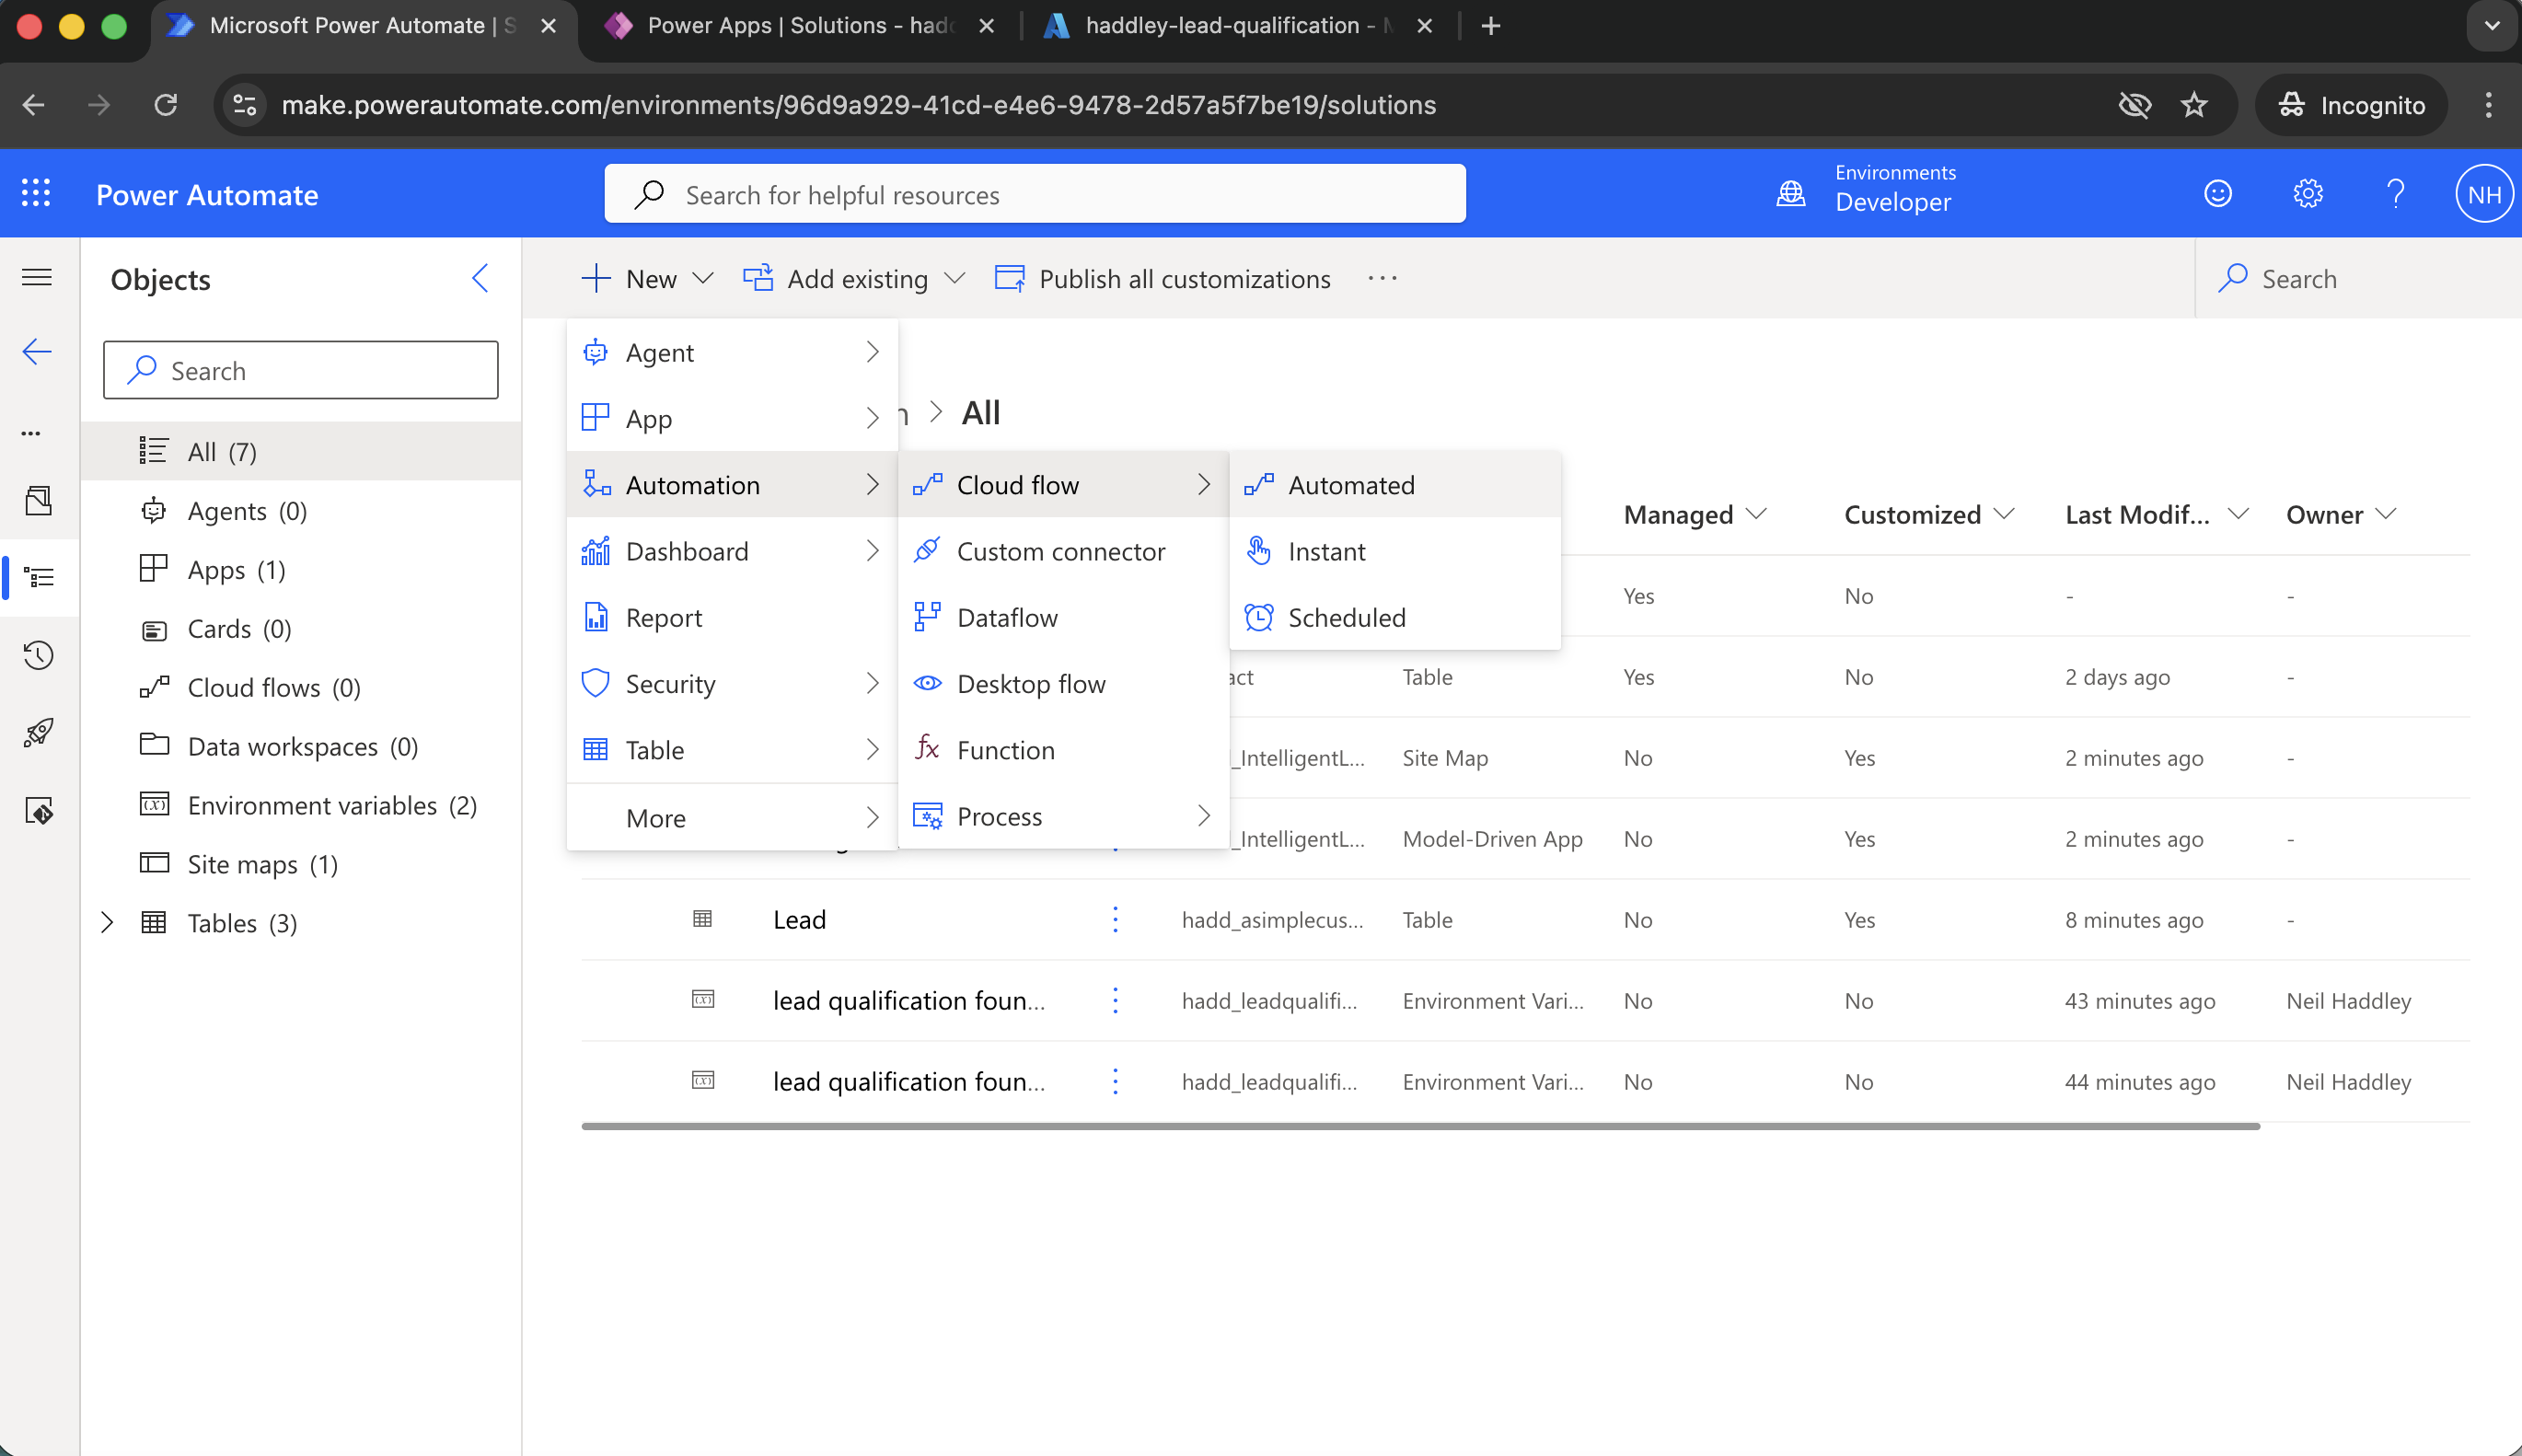Open the Lead table from the list
2522x1456 pixels.
pos(799,919)
